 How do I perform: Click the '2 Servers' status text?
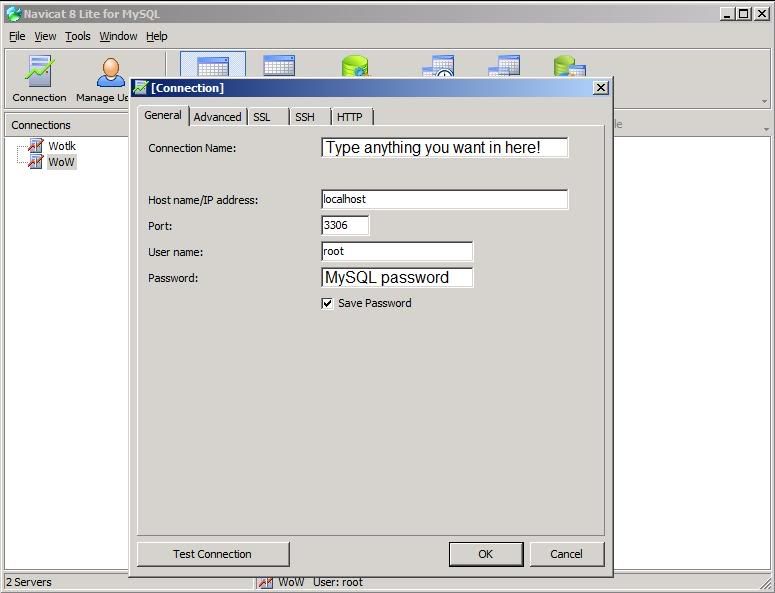(29, 582)
